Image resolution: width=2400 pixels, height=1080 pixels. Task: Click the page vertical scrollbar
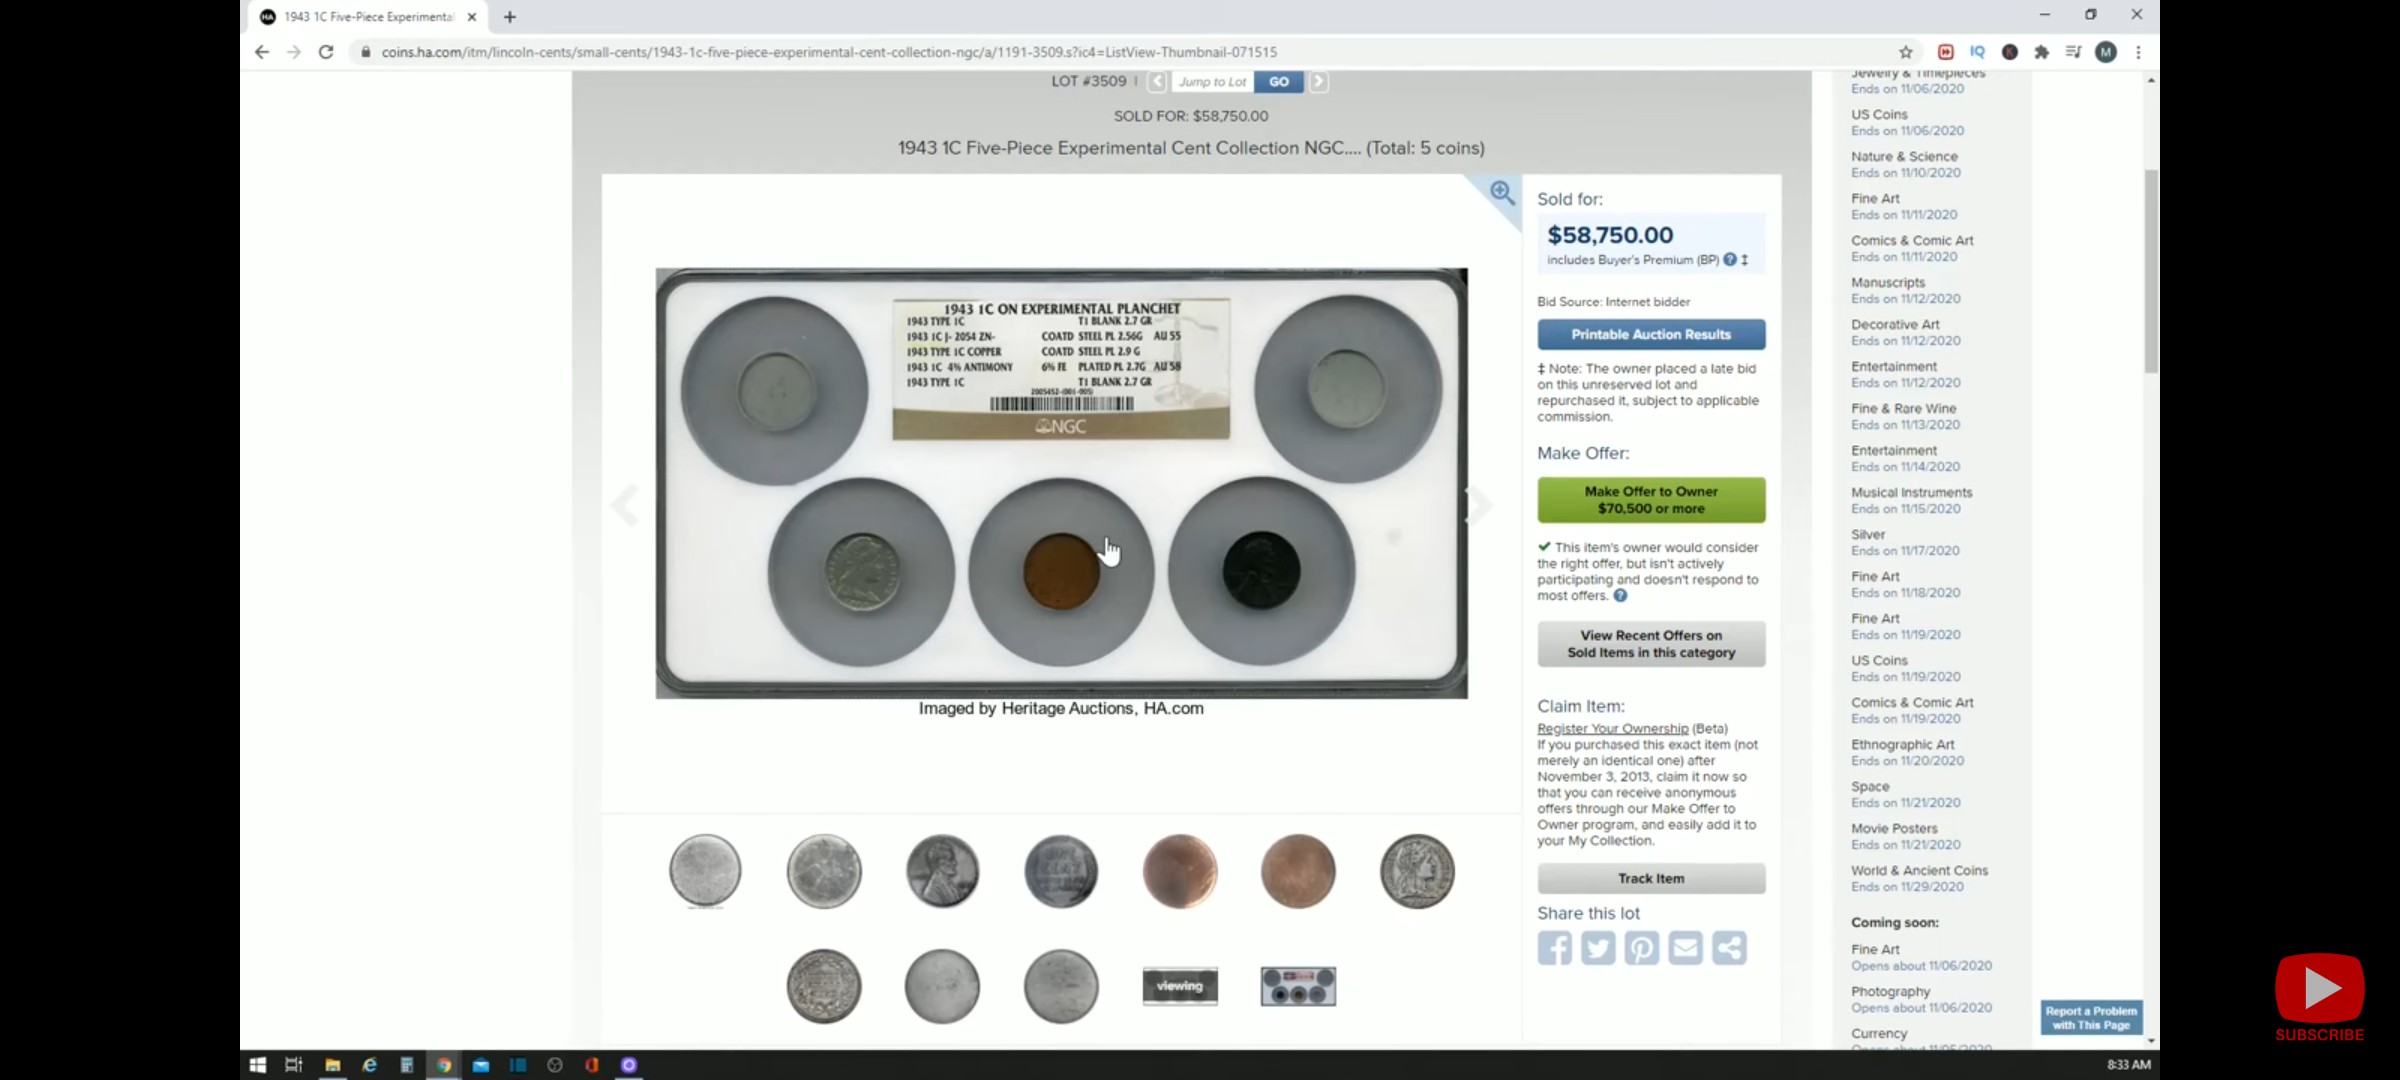[2151, 272]
